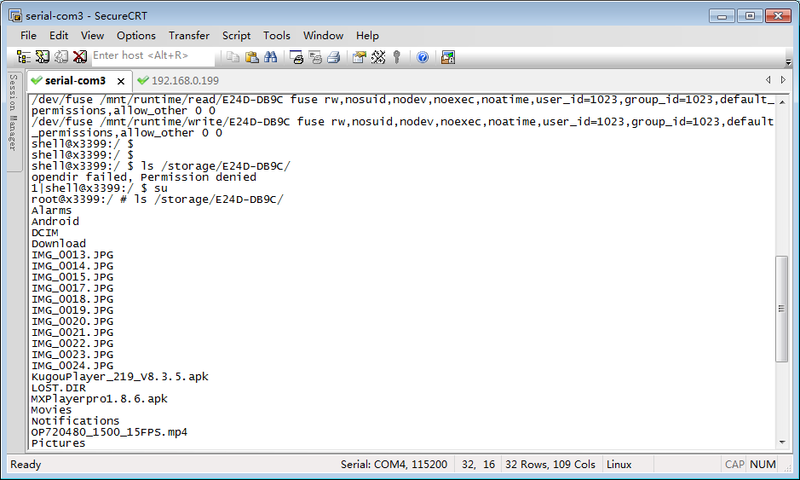Click the Enter host input field
The image size is (800, 480).
click(x=152, y=57)
